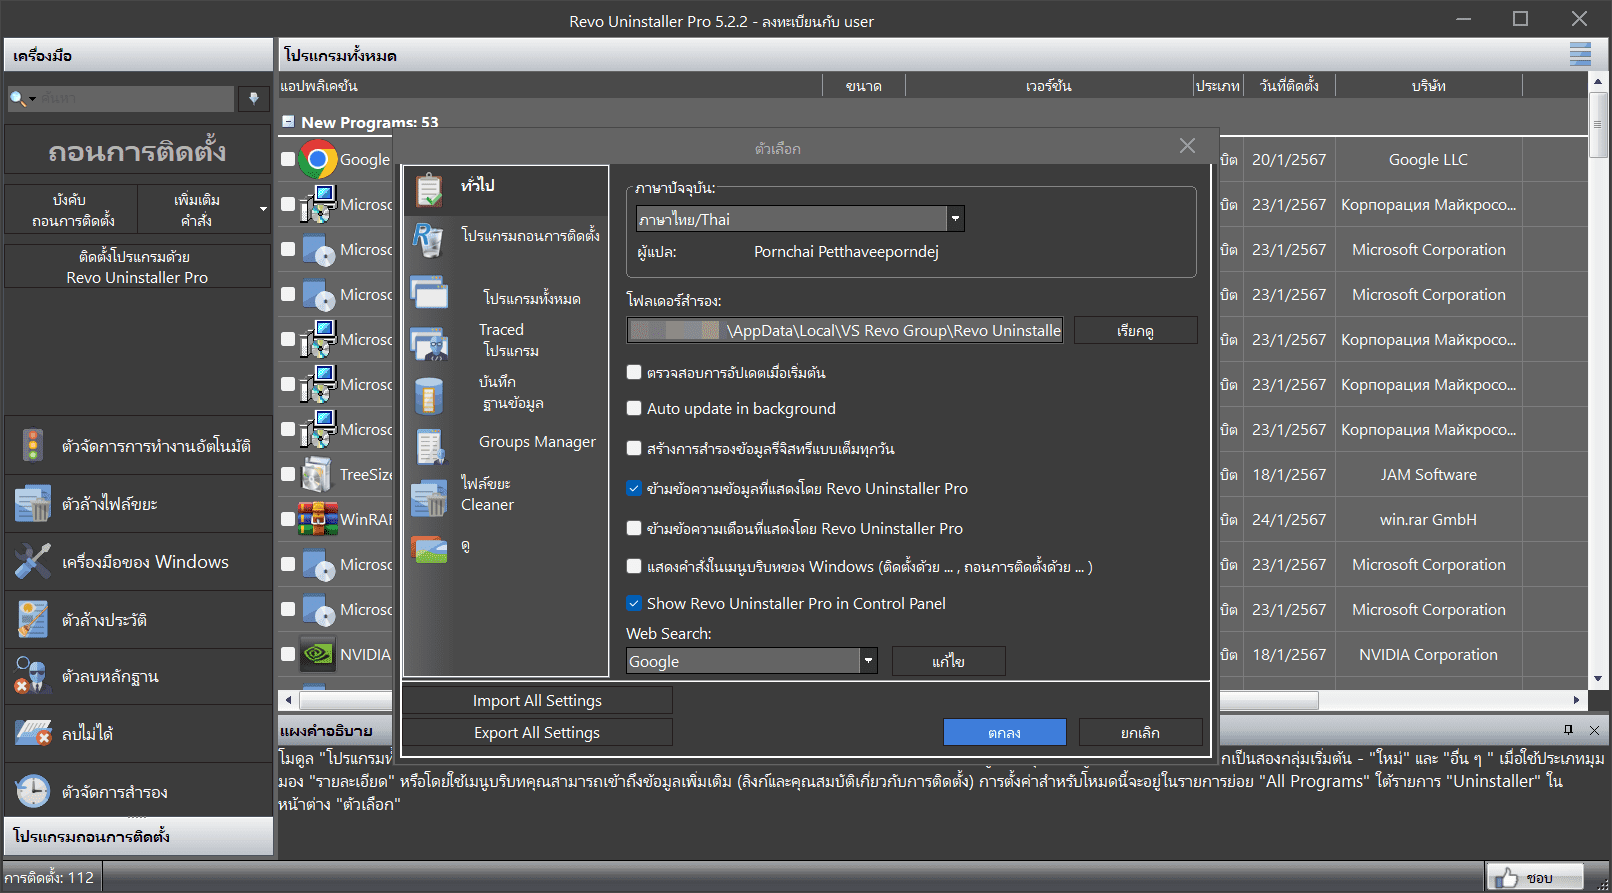Select โปรแกรมทั้งหมด options icon
Viewport: 1612px width, 893px height.
tap(429, 292)
